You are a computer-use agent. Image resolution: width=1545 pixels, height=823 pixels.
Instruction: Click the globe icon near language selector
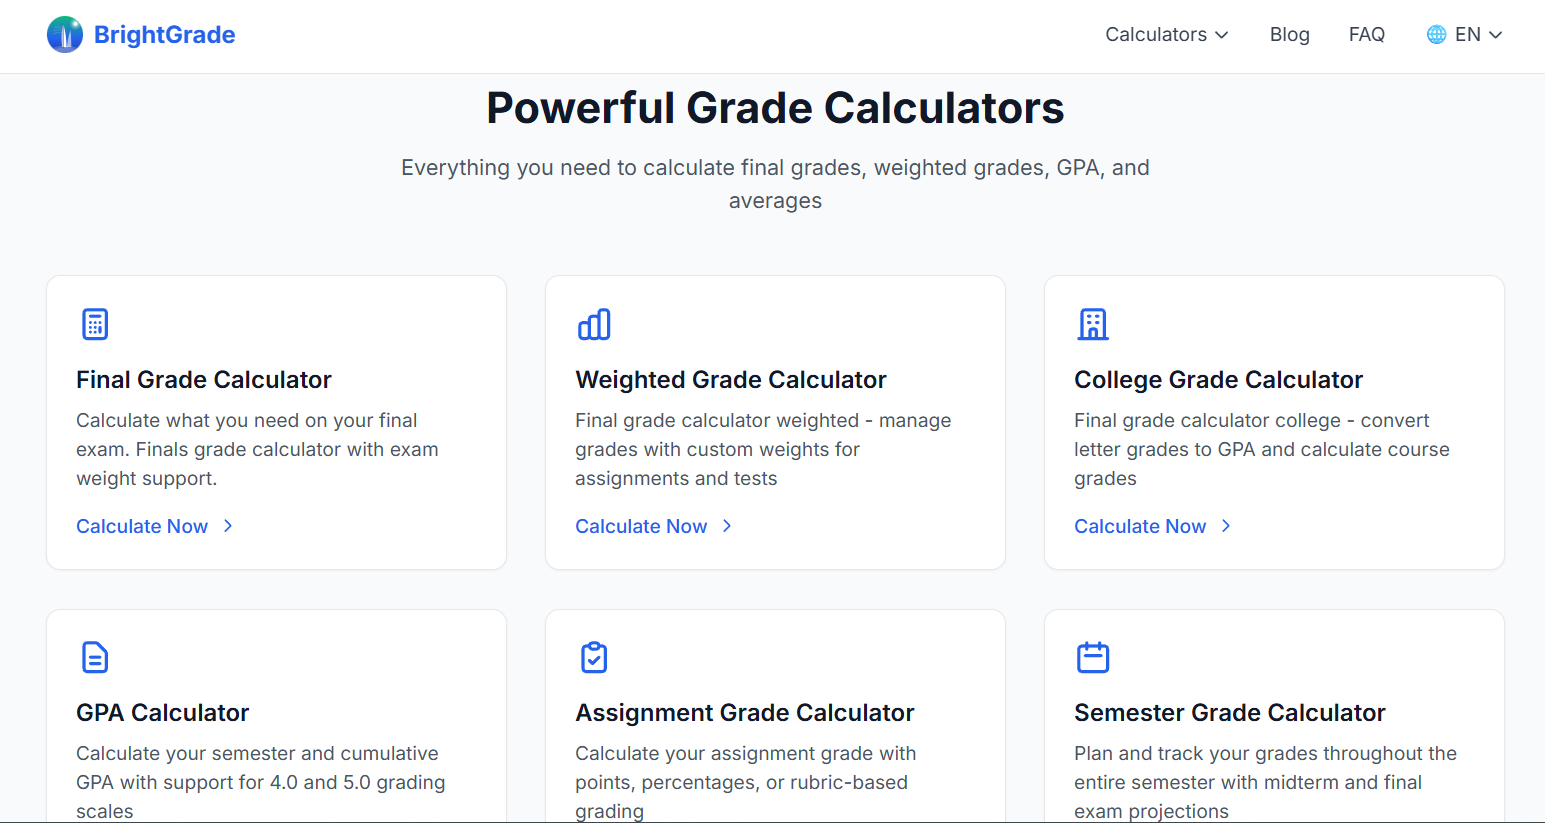1435,33
